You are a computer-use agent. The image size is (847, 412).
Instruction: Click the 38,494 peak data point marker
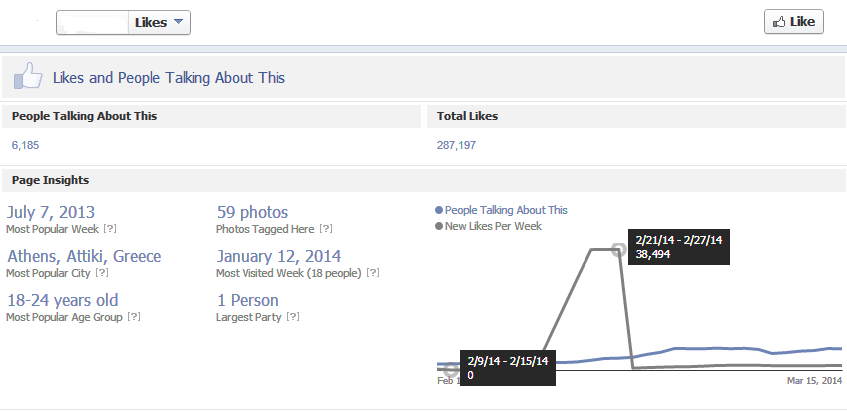(x=618, y=249)
